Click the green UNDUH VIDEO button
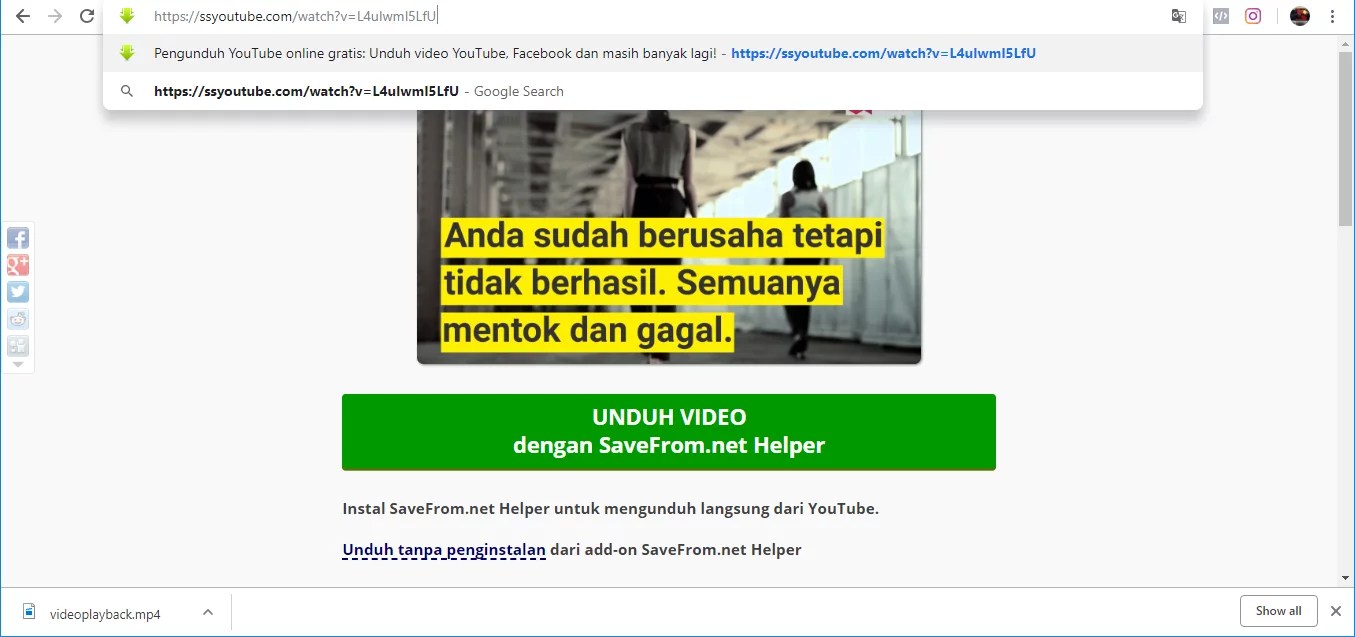 tap(668, 431)
